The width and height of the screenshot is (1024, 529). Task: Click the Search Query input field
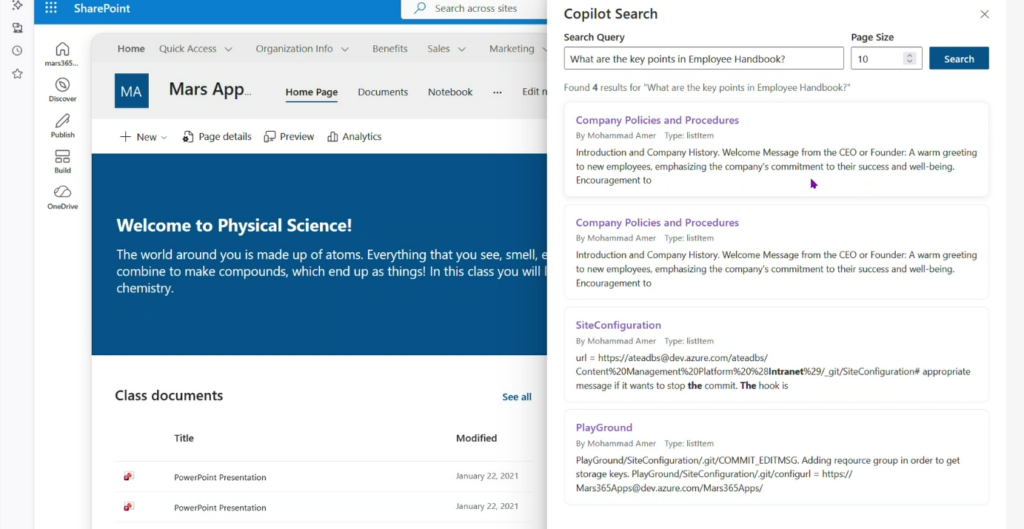click(x=704, y=59)
